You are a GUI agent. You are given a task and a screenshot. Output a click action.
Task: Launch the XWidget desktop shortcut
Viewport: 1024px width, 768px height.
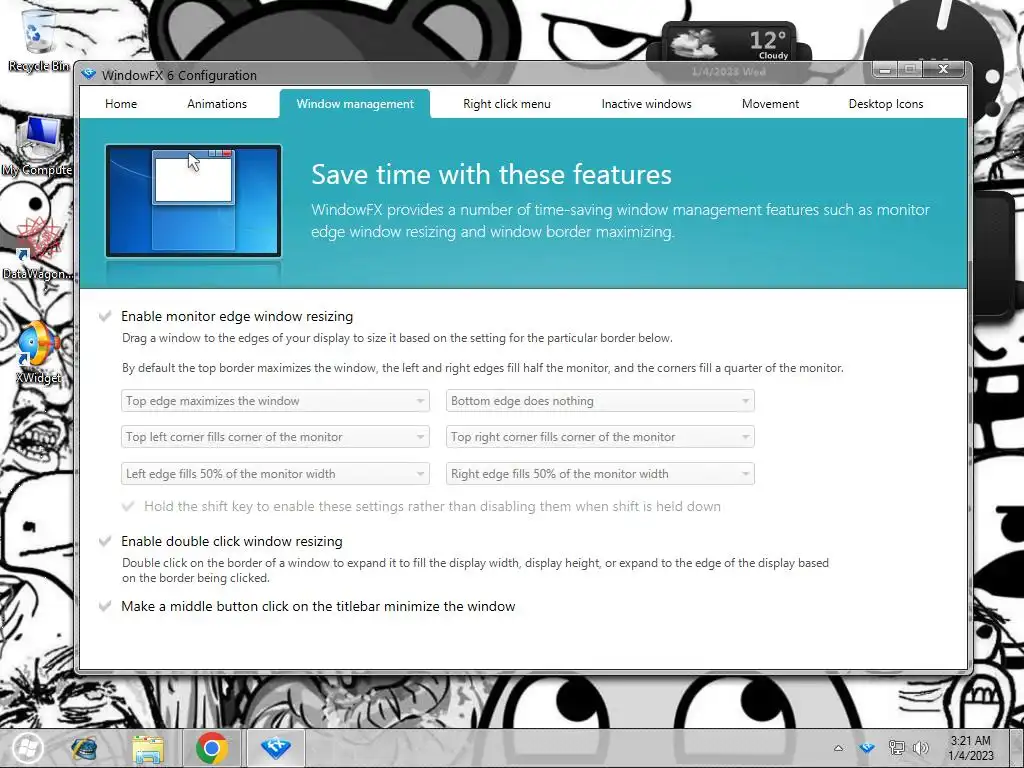point(38,351)
